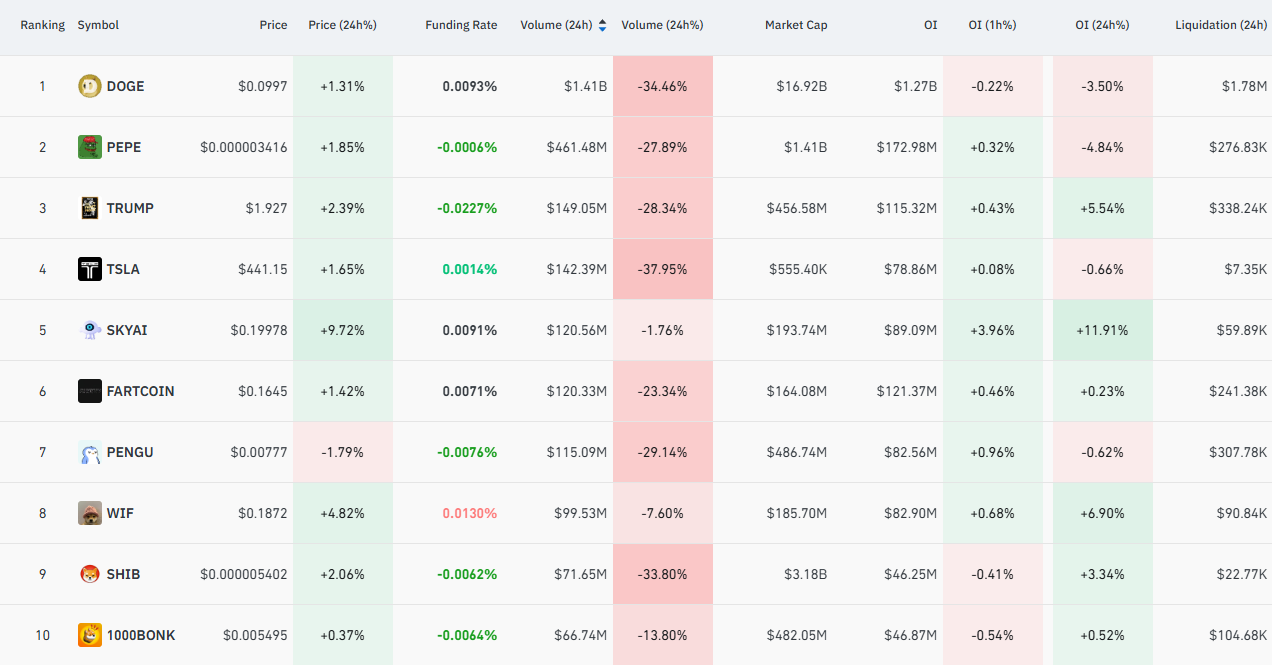Click the PEPE frog icon
This screenshot has height=665, width=1272.
click(x=90, y=147)
